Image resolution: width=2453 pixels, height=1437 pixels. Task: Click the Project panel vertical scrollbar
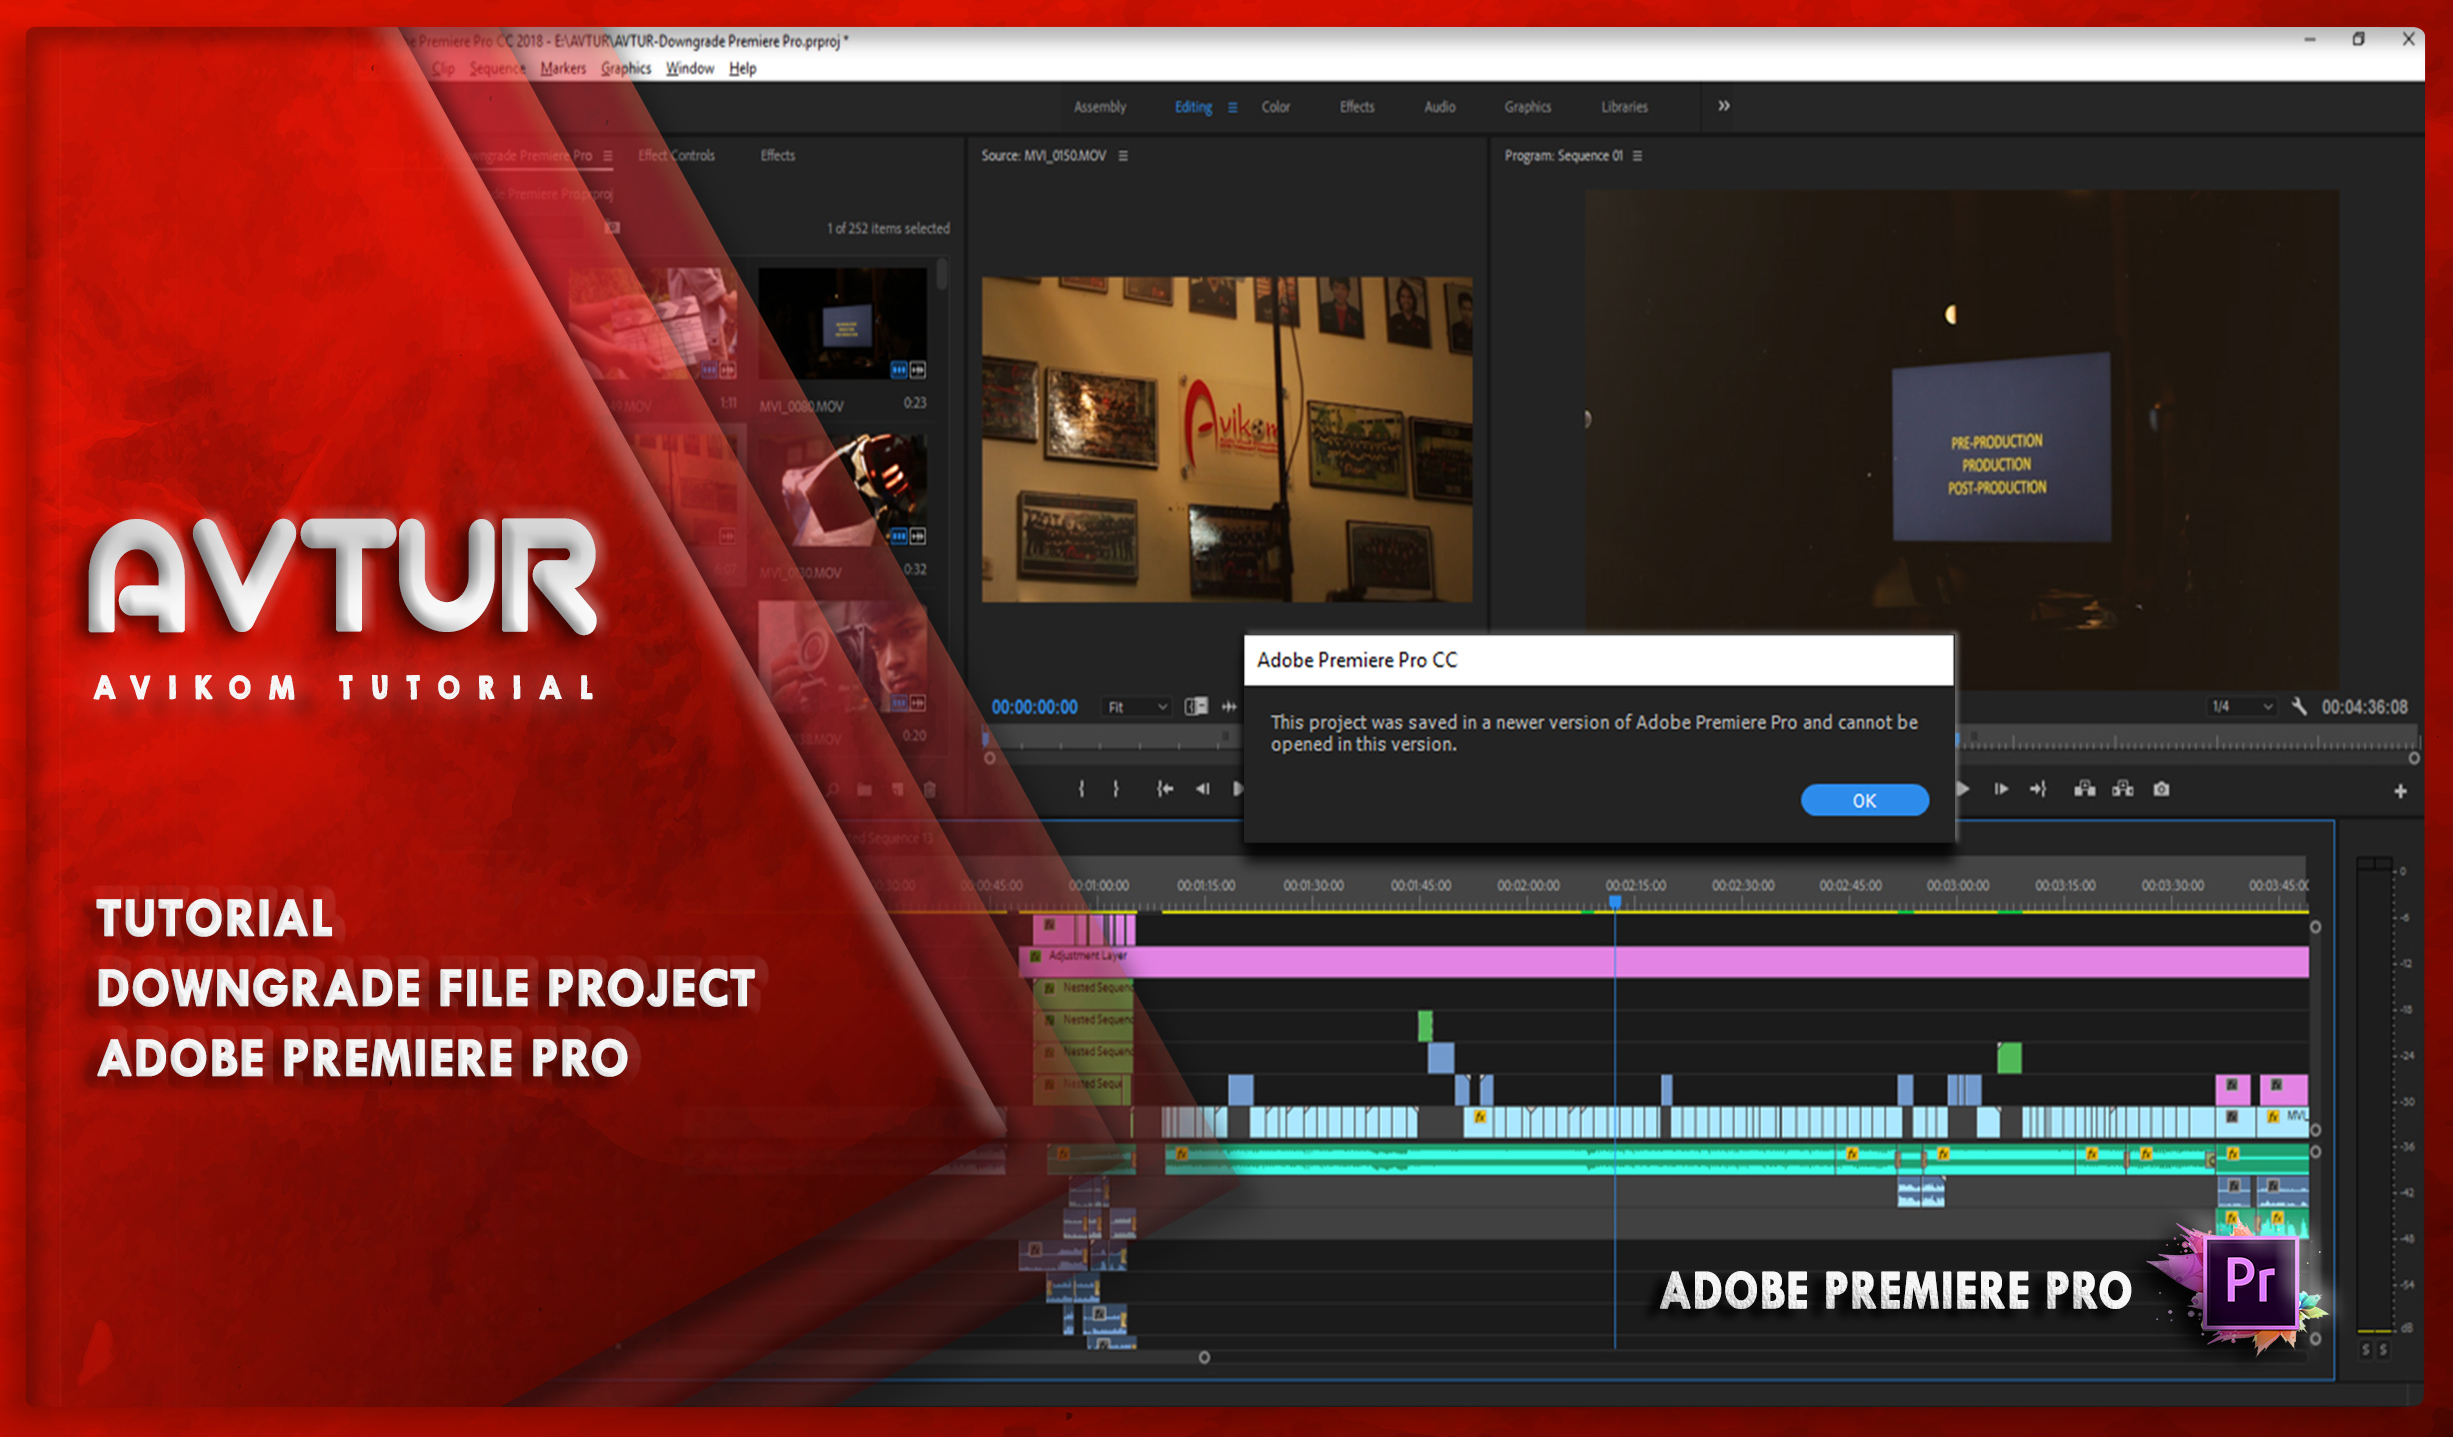[x=941, y=275]
